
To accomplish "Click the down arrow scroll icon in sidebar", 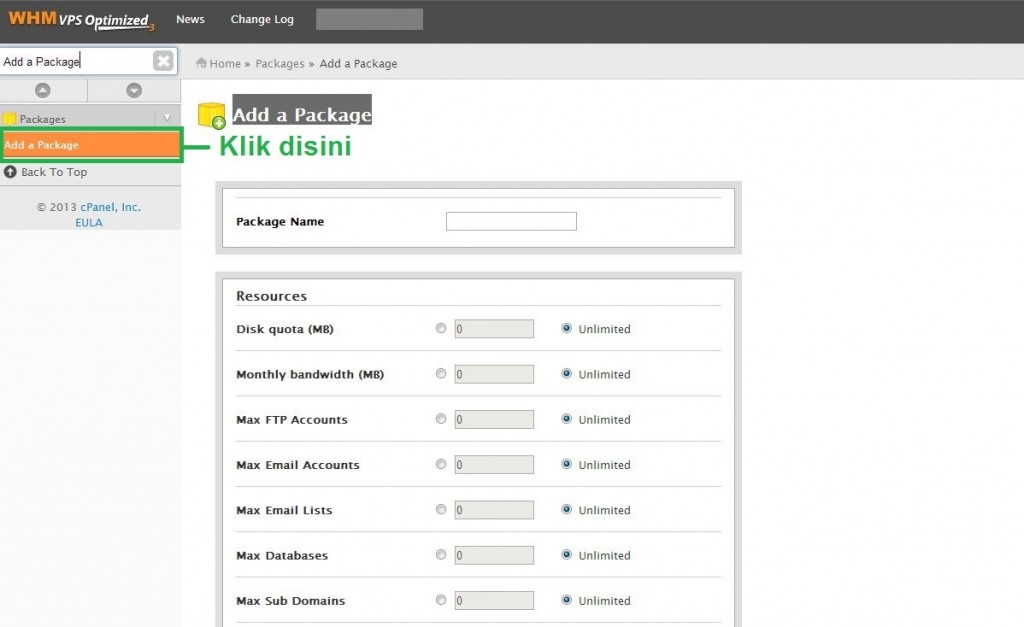I will pos(134,89).
